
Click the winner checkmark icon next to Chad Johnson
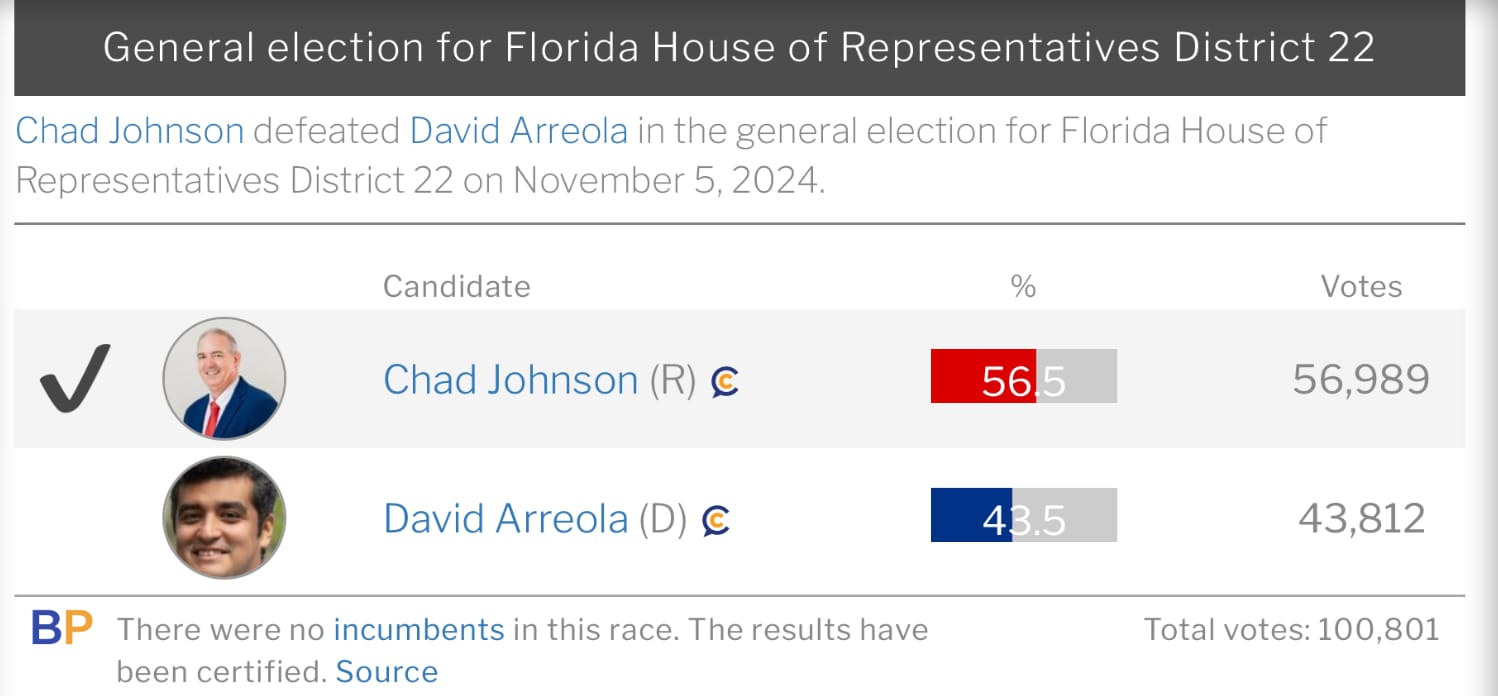[75, 378]
